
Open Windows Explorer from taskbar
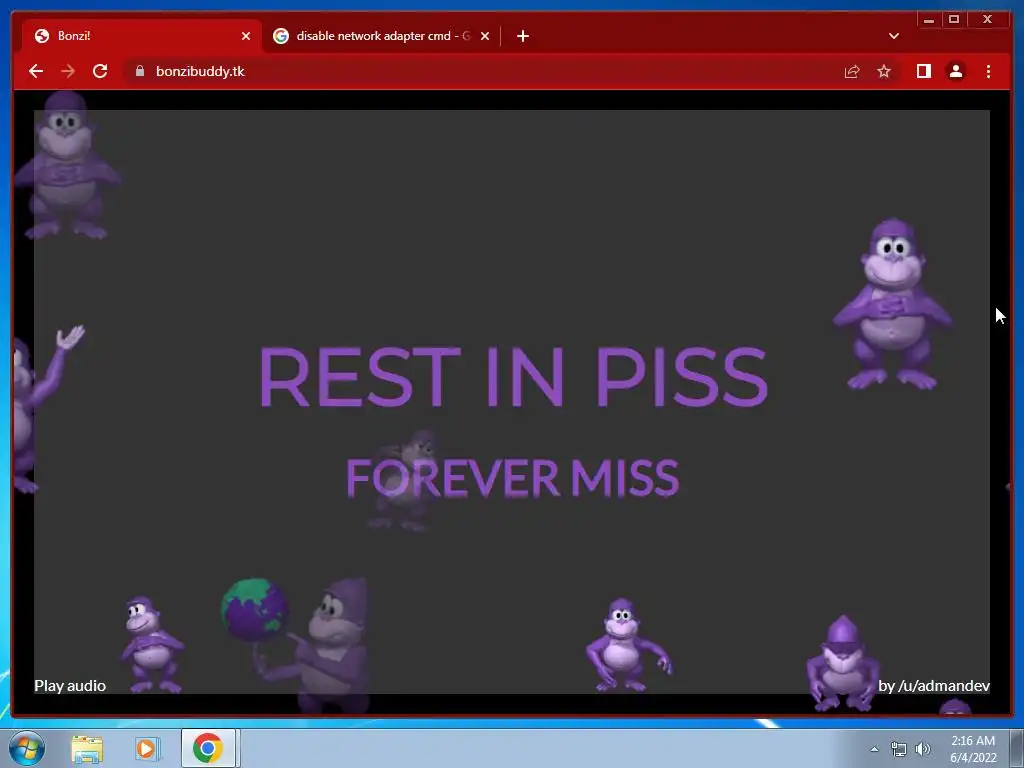point(87,748)
